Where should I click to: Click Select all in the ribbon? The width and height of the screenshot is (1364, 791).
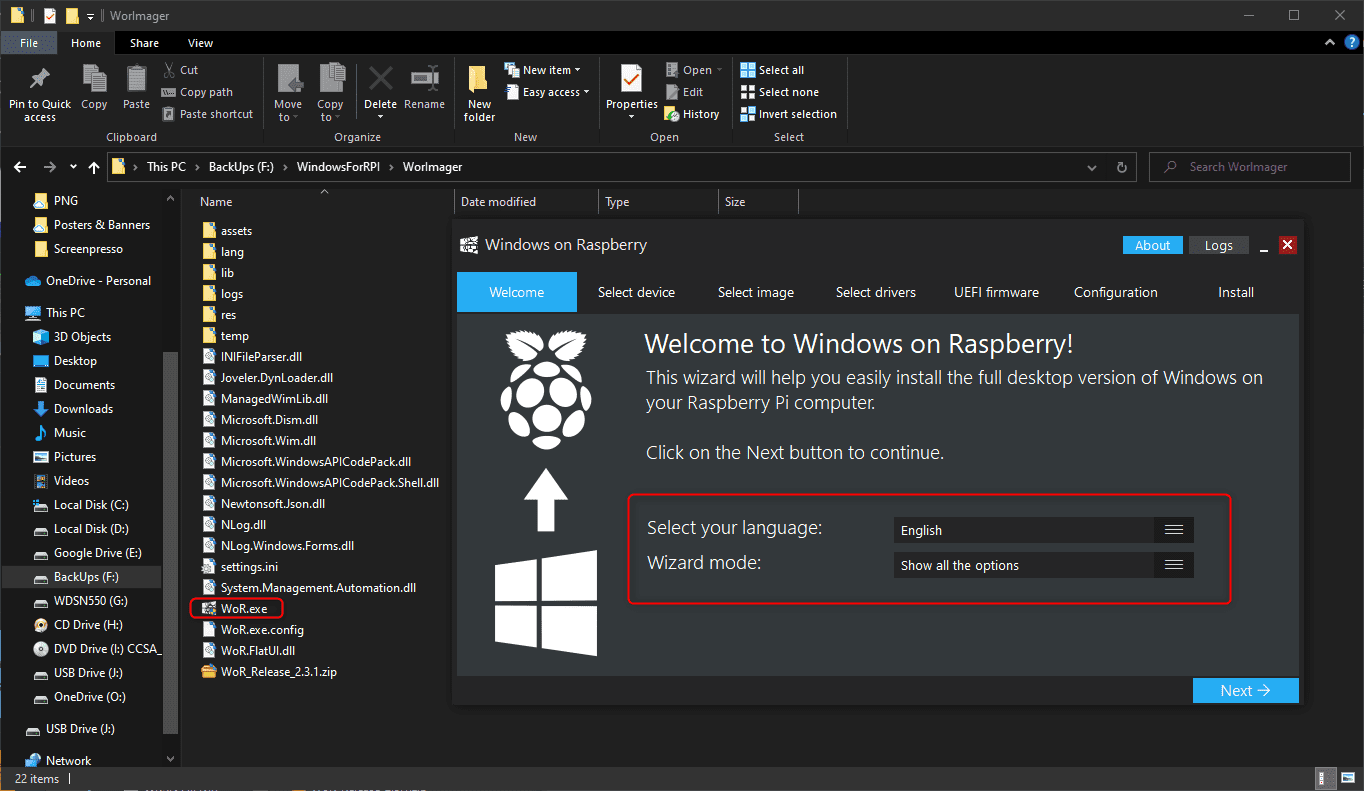tap(772, 70)
